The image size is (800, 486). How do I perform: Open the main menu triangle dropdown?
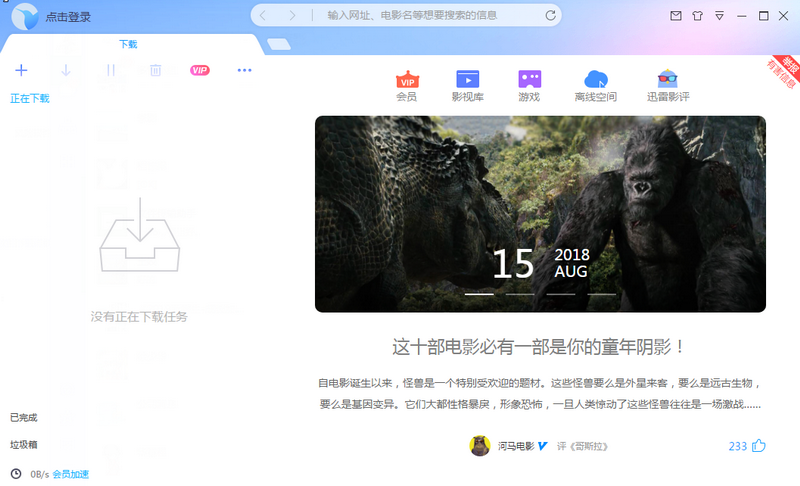pos(719,16)
